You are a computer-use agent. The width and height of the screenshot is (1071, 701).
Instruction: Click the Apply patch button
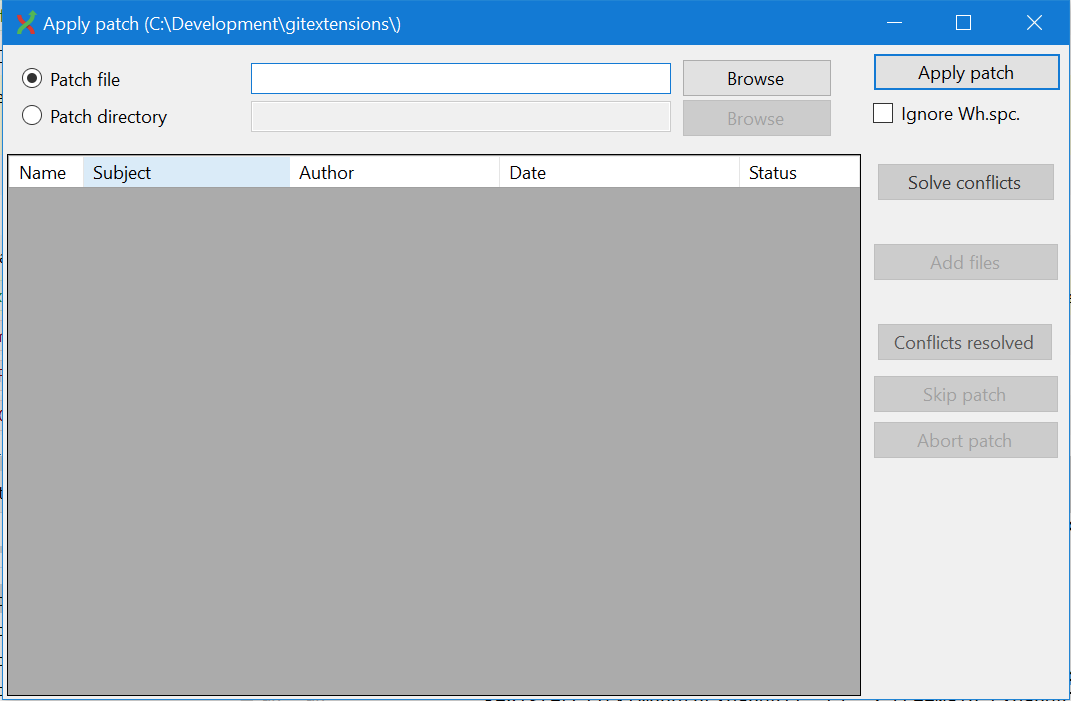pyautogui.click(x=965, y=71)
